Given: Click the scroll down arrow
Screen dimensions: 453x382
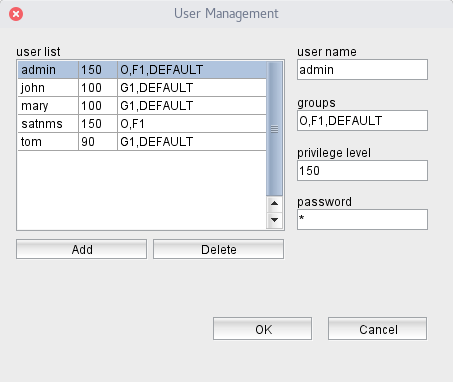Looking at the screenshot, I should tap(274, 220).
